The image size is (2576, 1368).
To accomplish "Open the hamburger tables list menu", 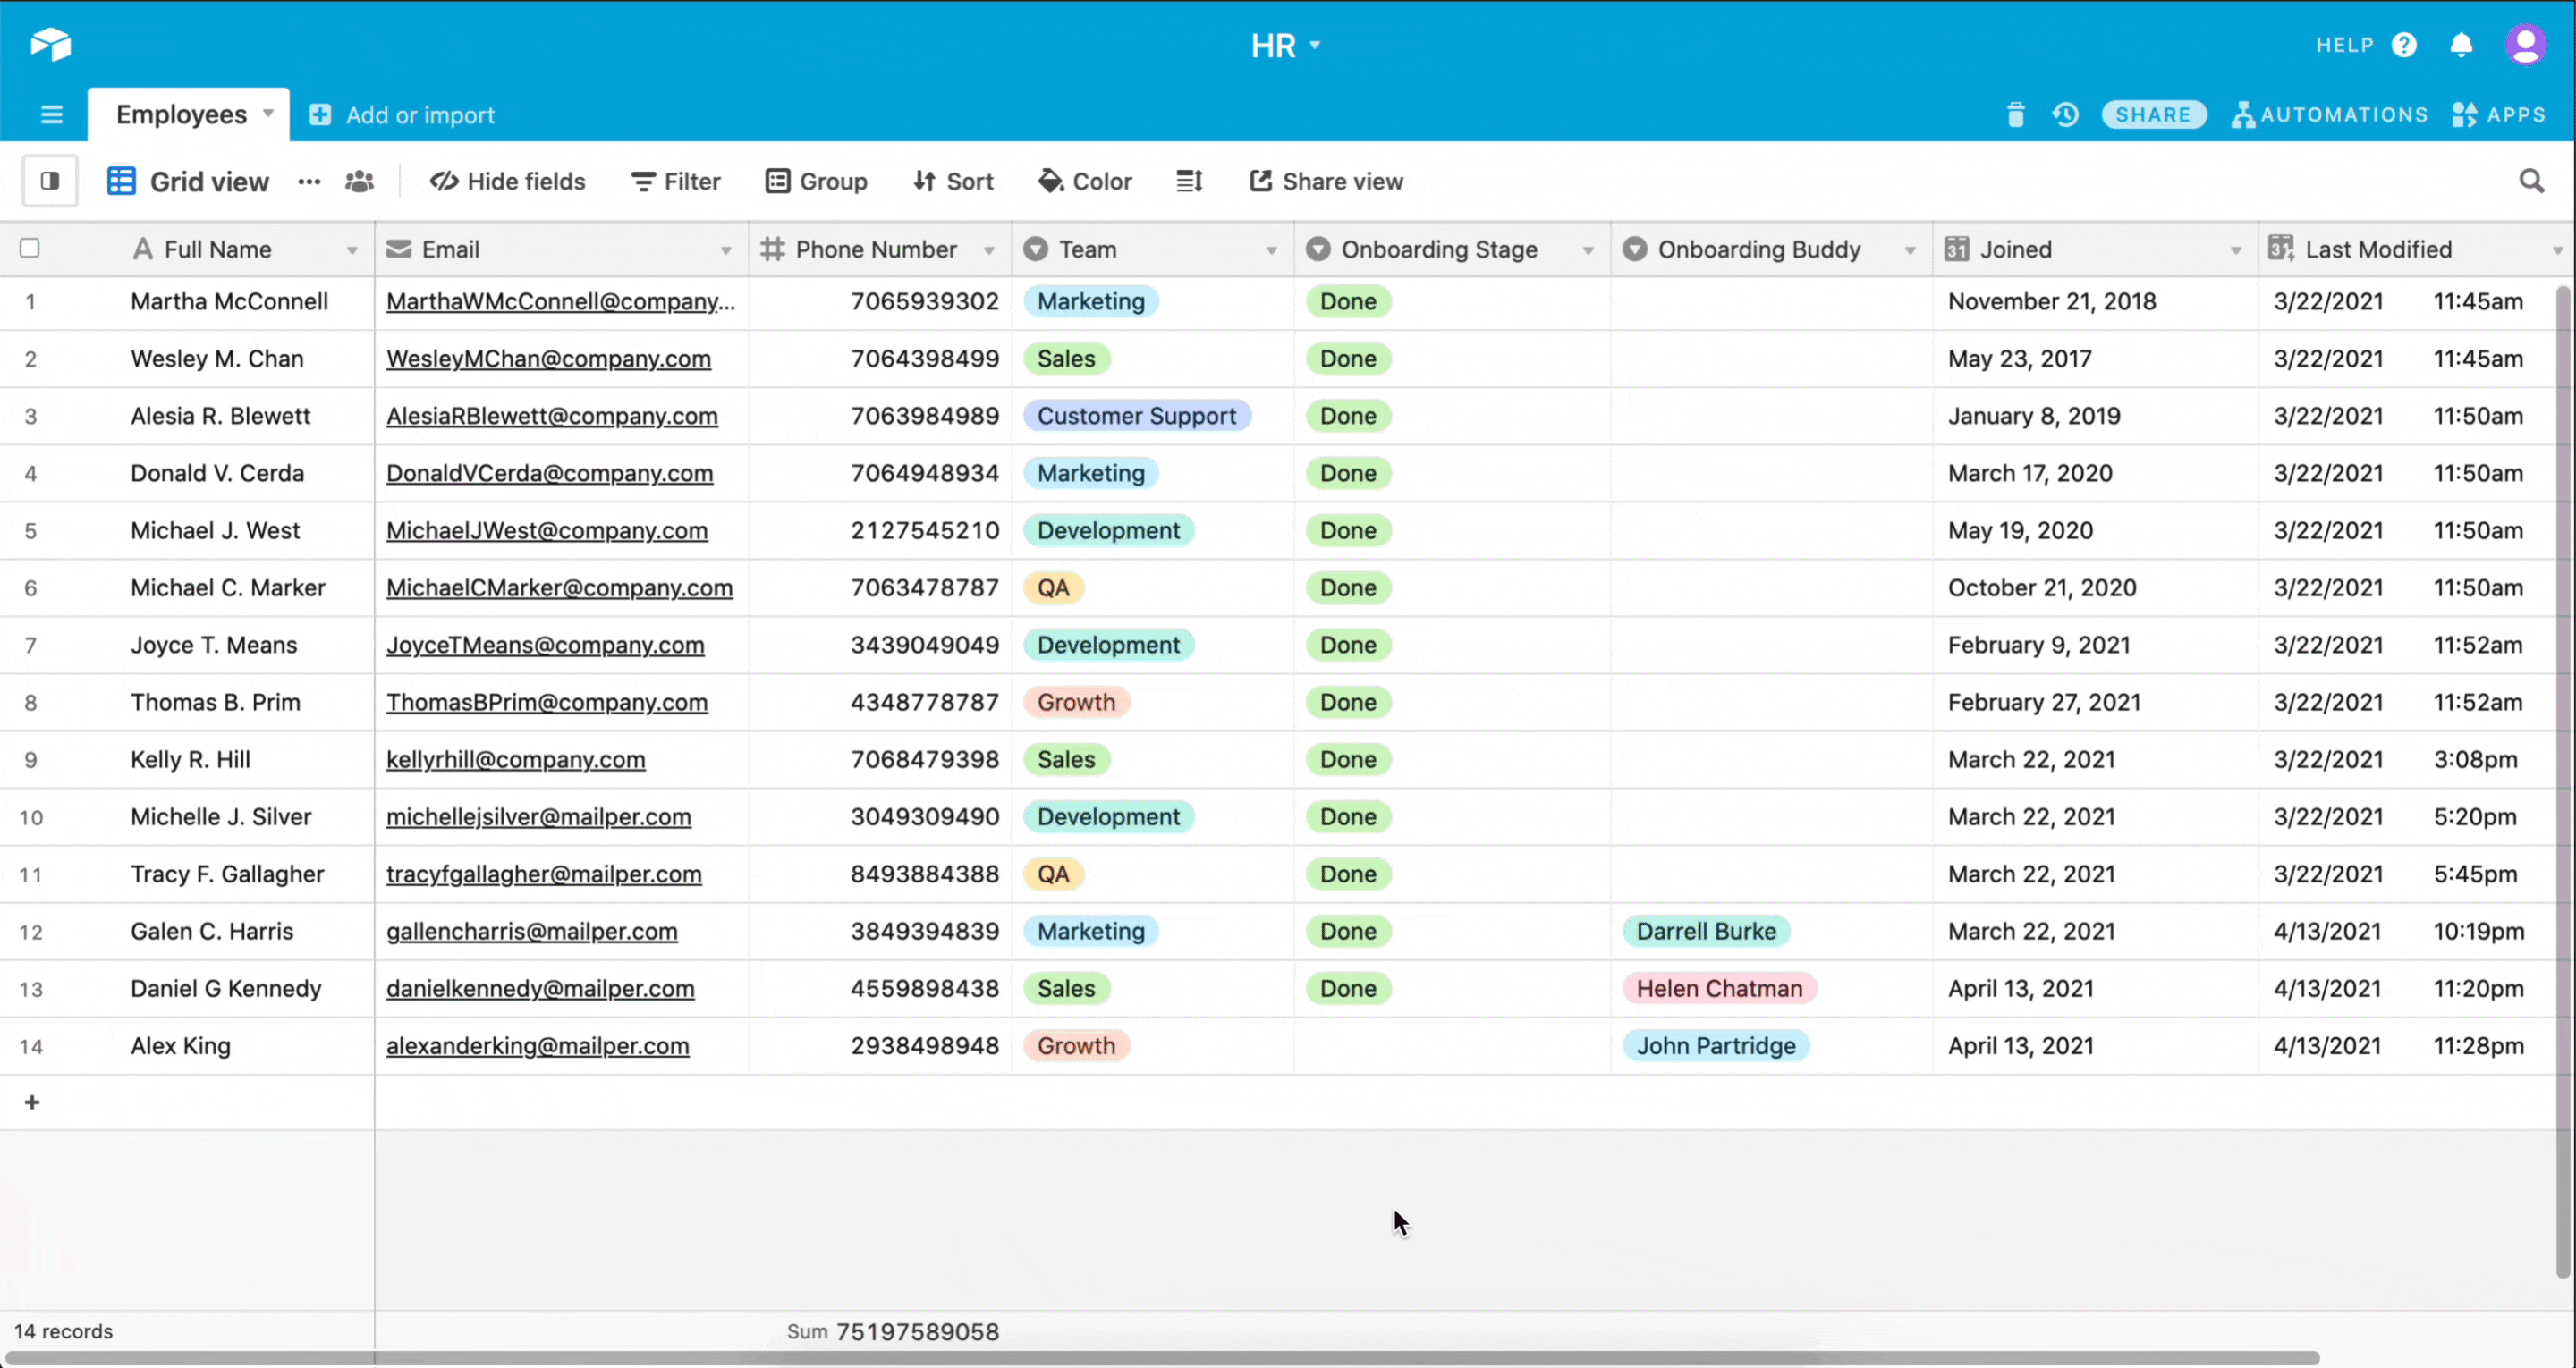I will pyautogui.click(x=51, y=115).
